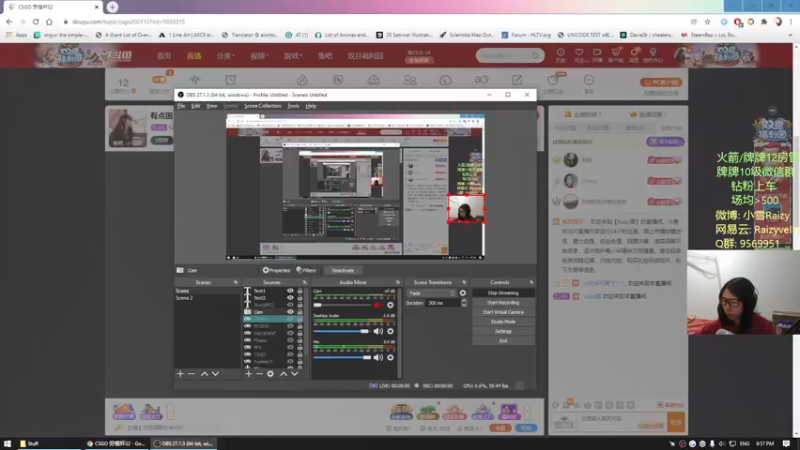Lock the Text1 source
This screenshot has height=450, width=800.
pos(300,291)
